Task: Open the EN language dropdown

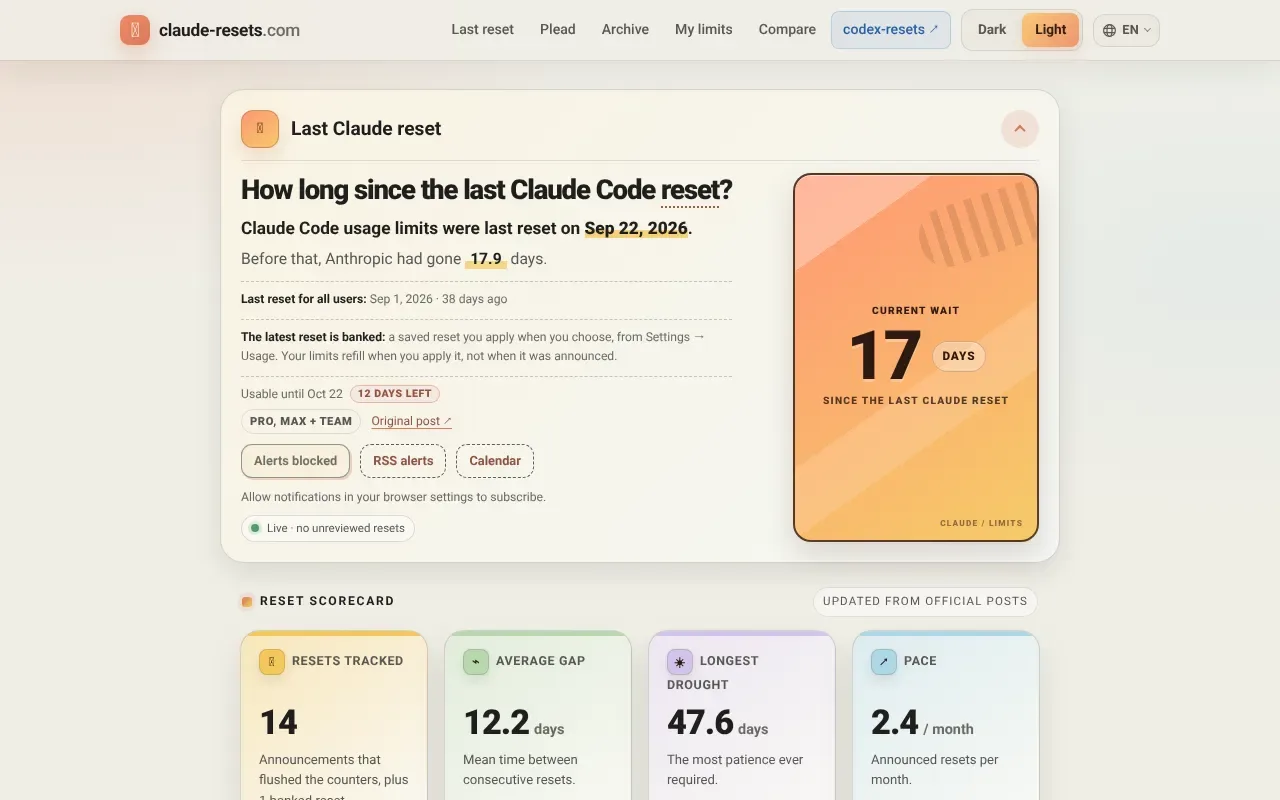Action: tap(1126, 30)
